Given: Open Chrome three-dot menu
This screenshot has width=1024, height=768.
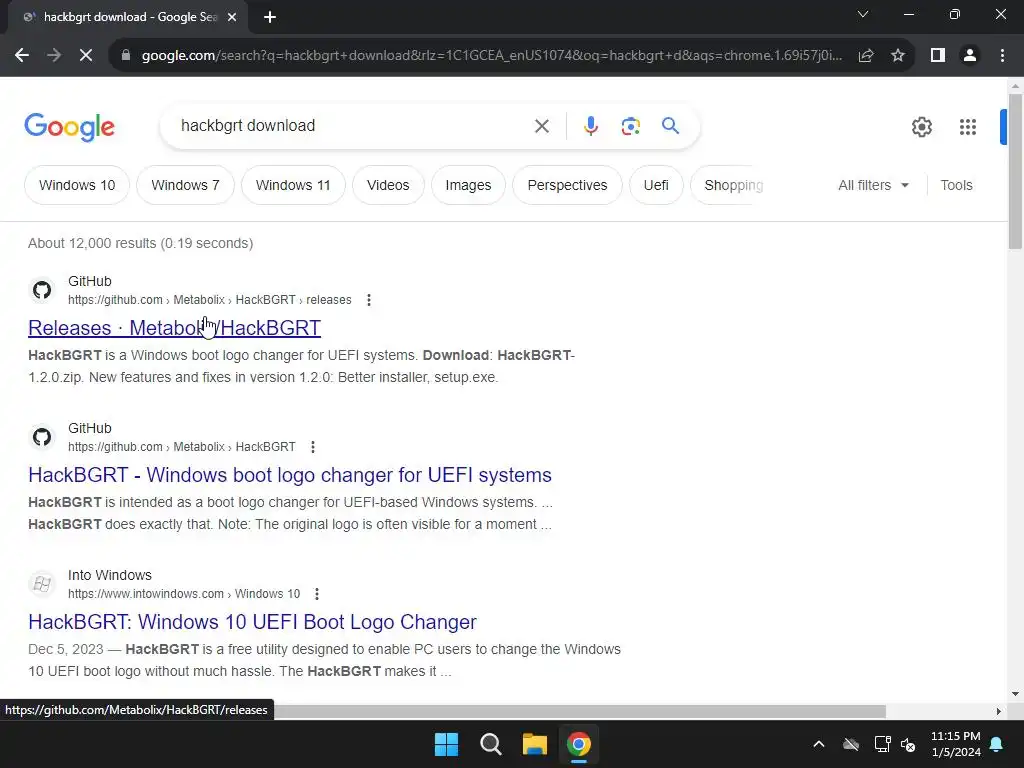Looking at the screenshot, I should click(x=1002, y=56).
